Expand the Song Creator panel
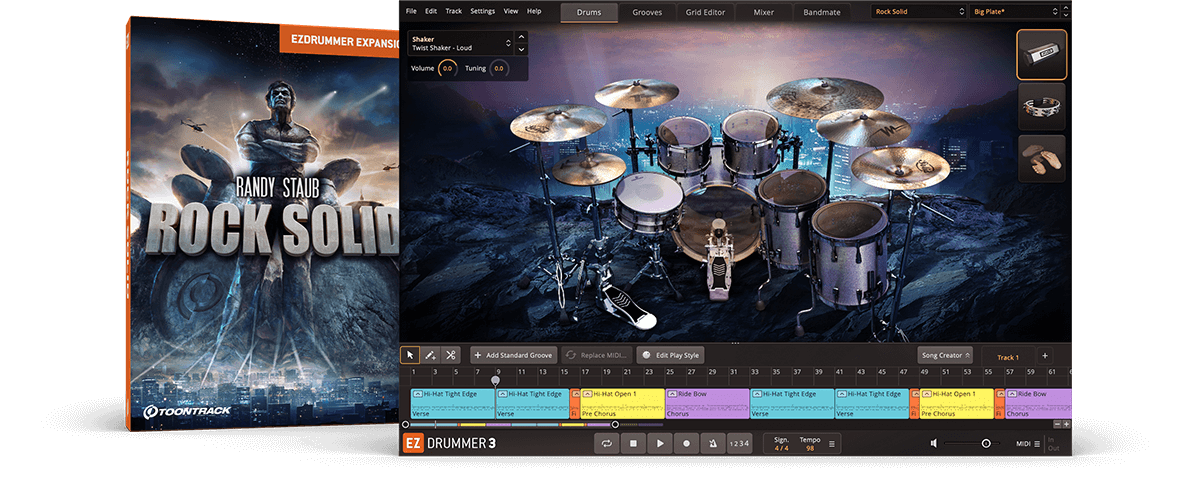 pyautogui.click(x=944, y=355)
